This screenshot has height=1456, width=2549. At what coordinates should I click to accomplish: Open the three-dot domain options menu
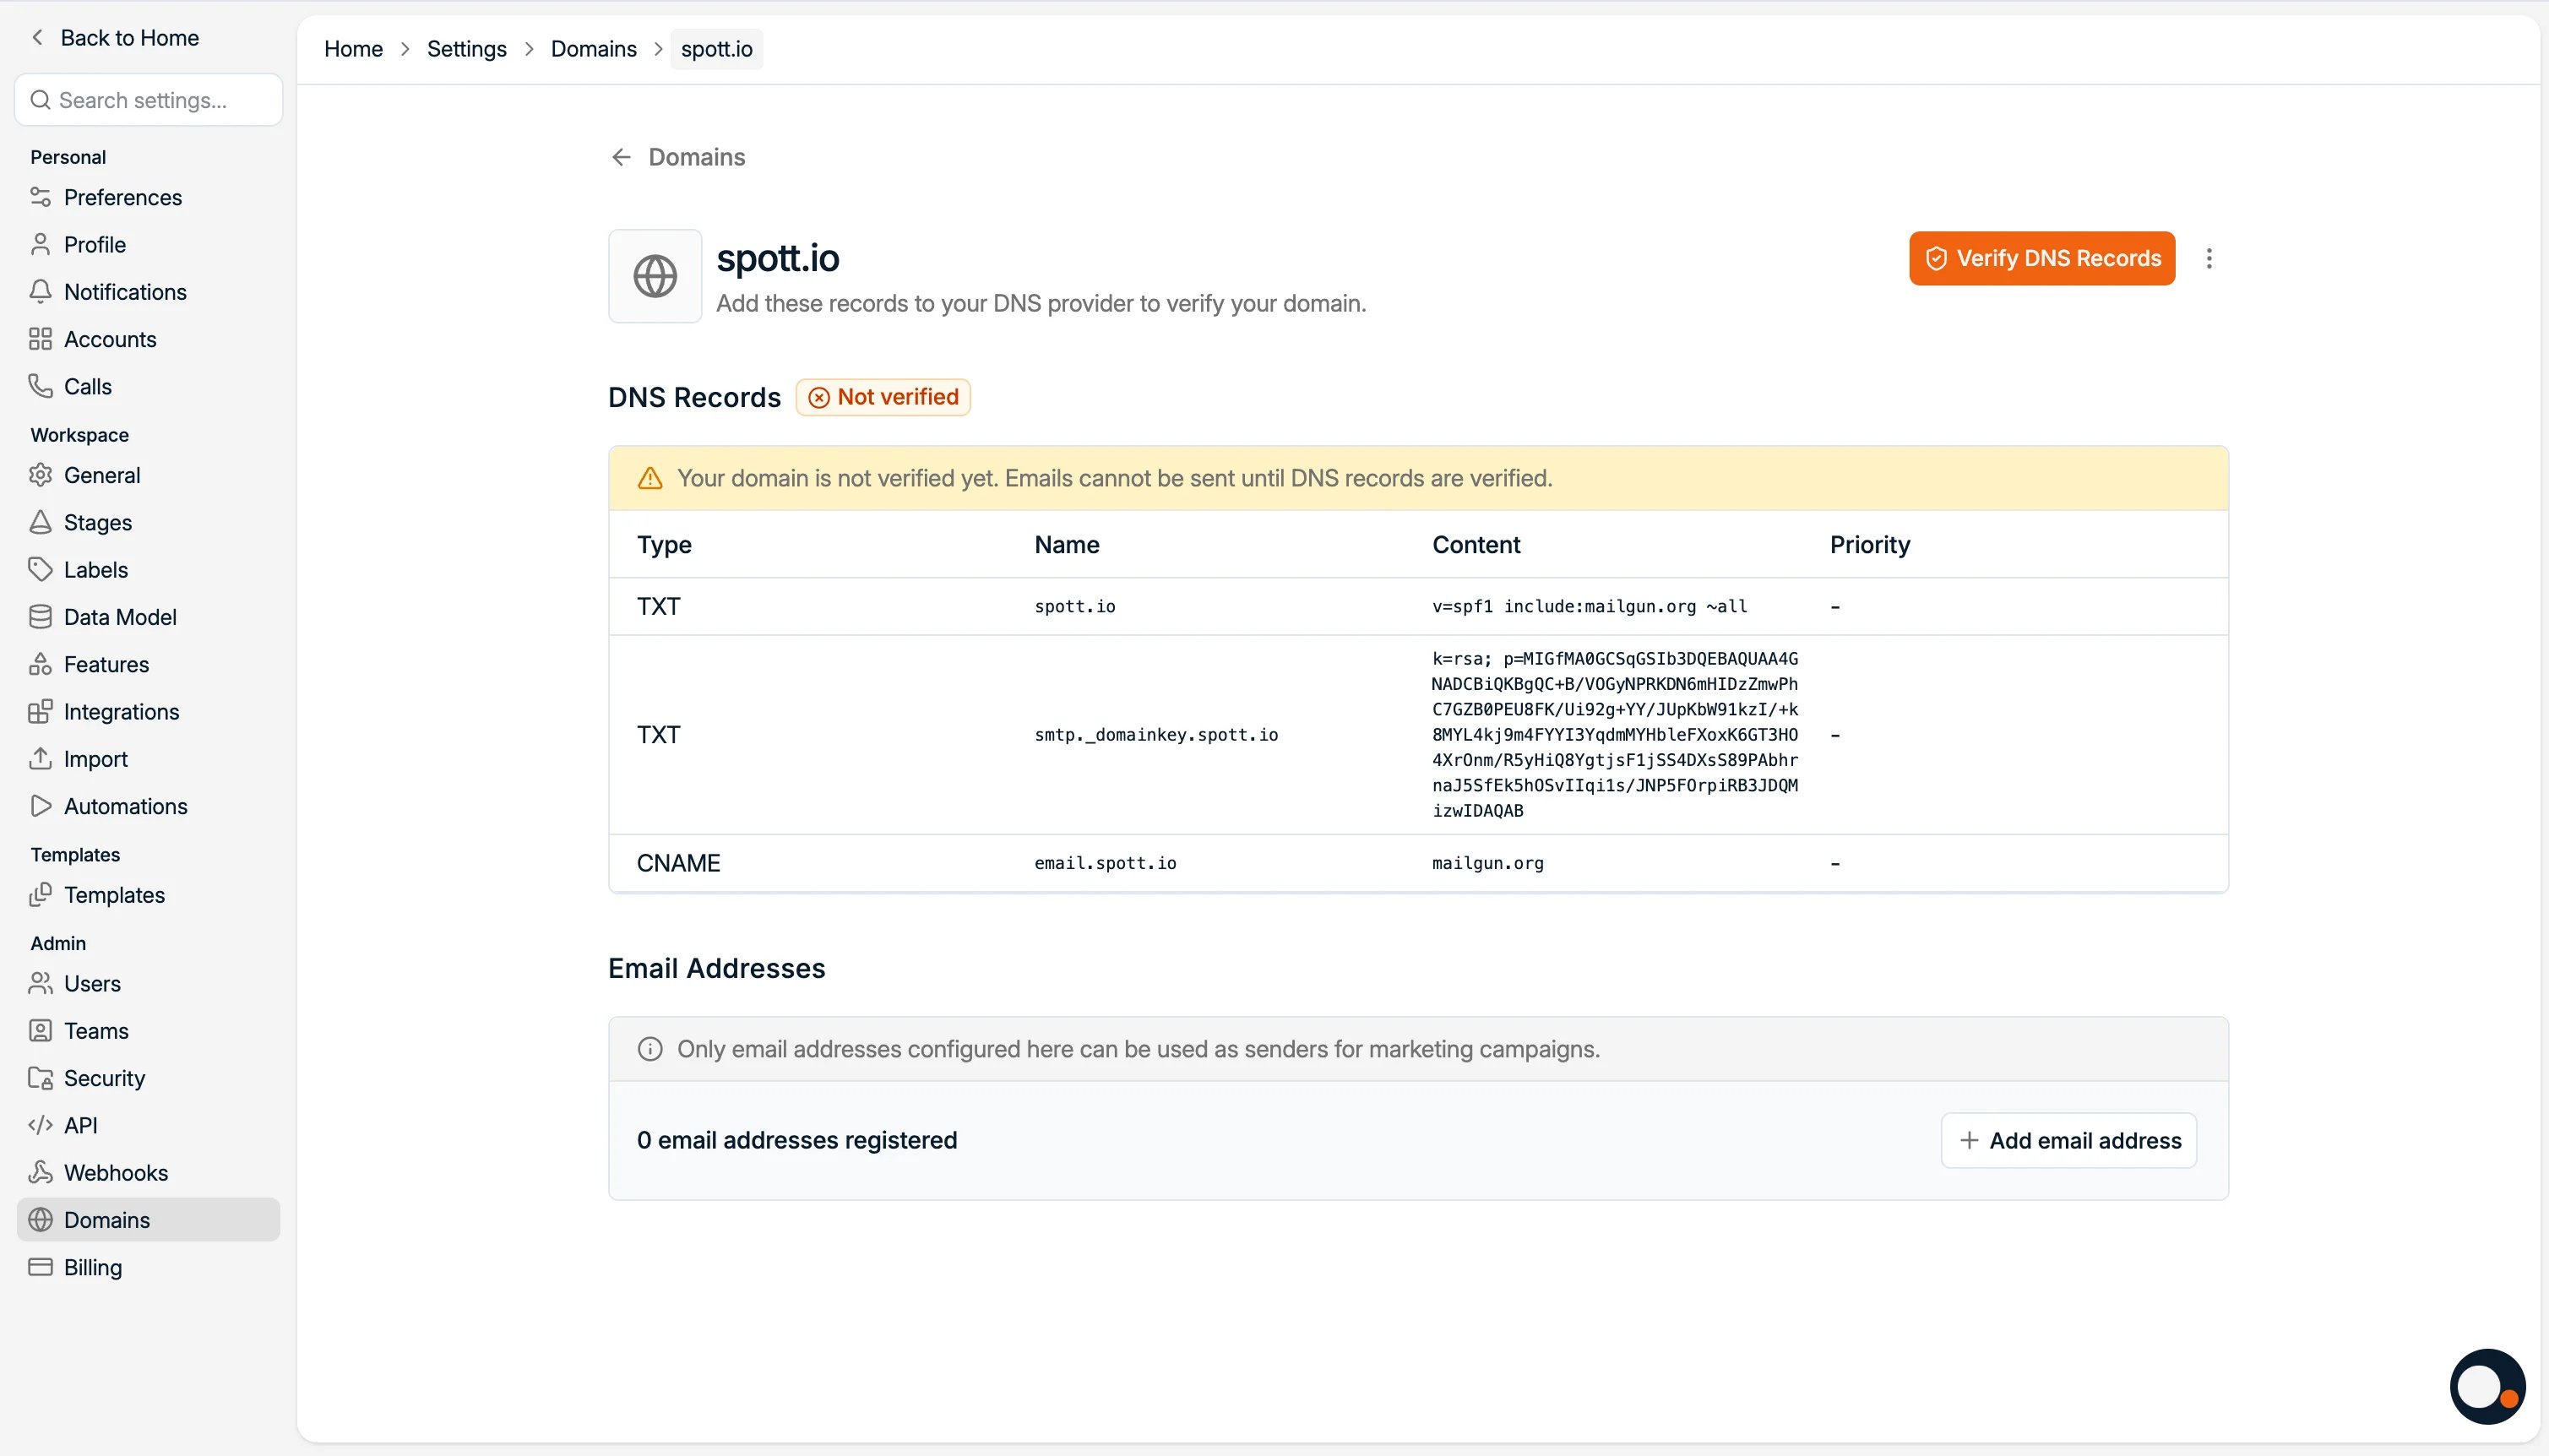click(x=2209, y=259)
